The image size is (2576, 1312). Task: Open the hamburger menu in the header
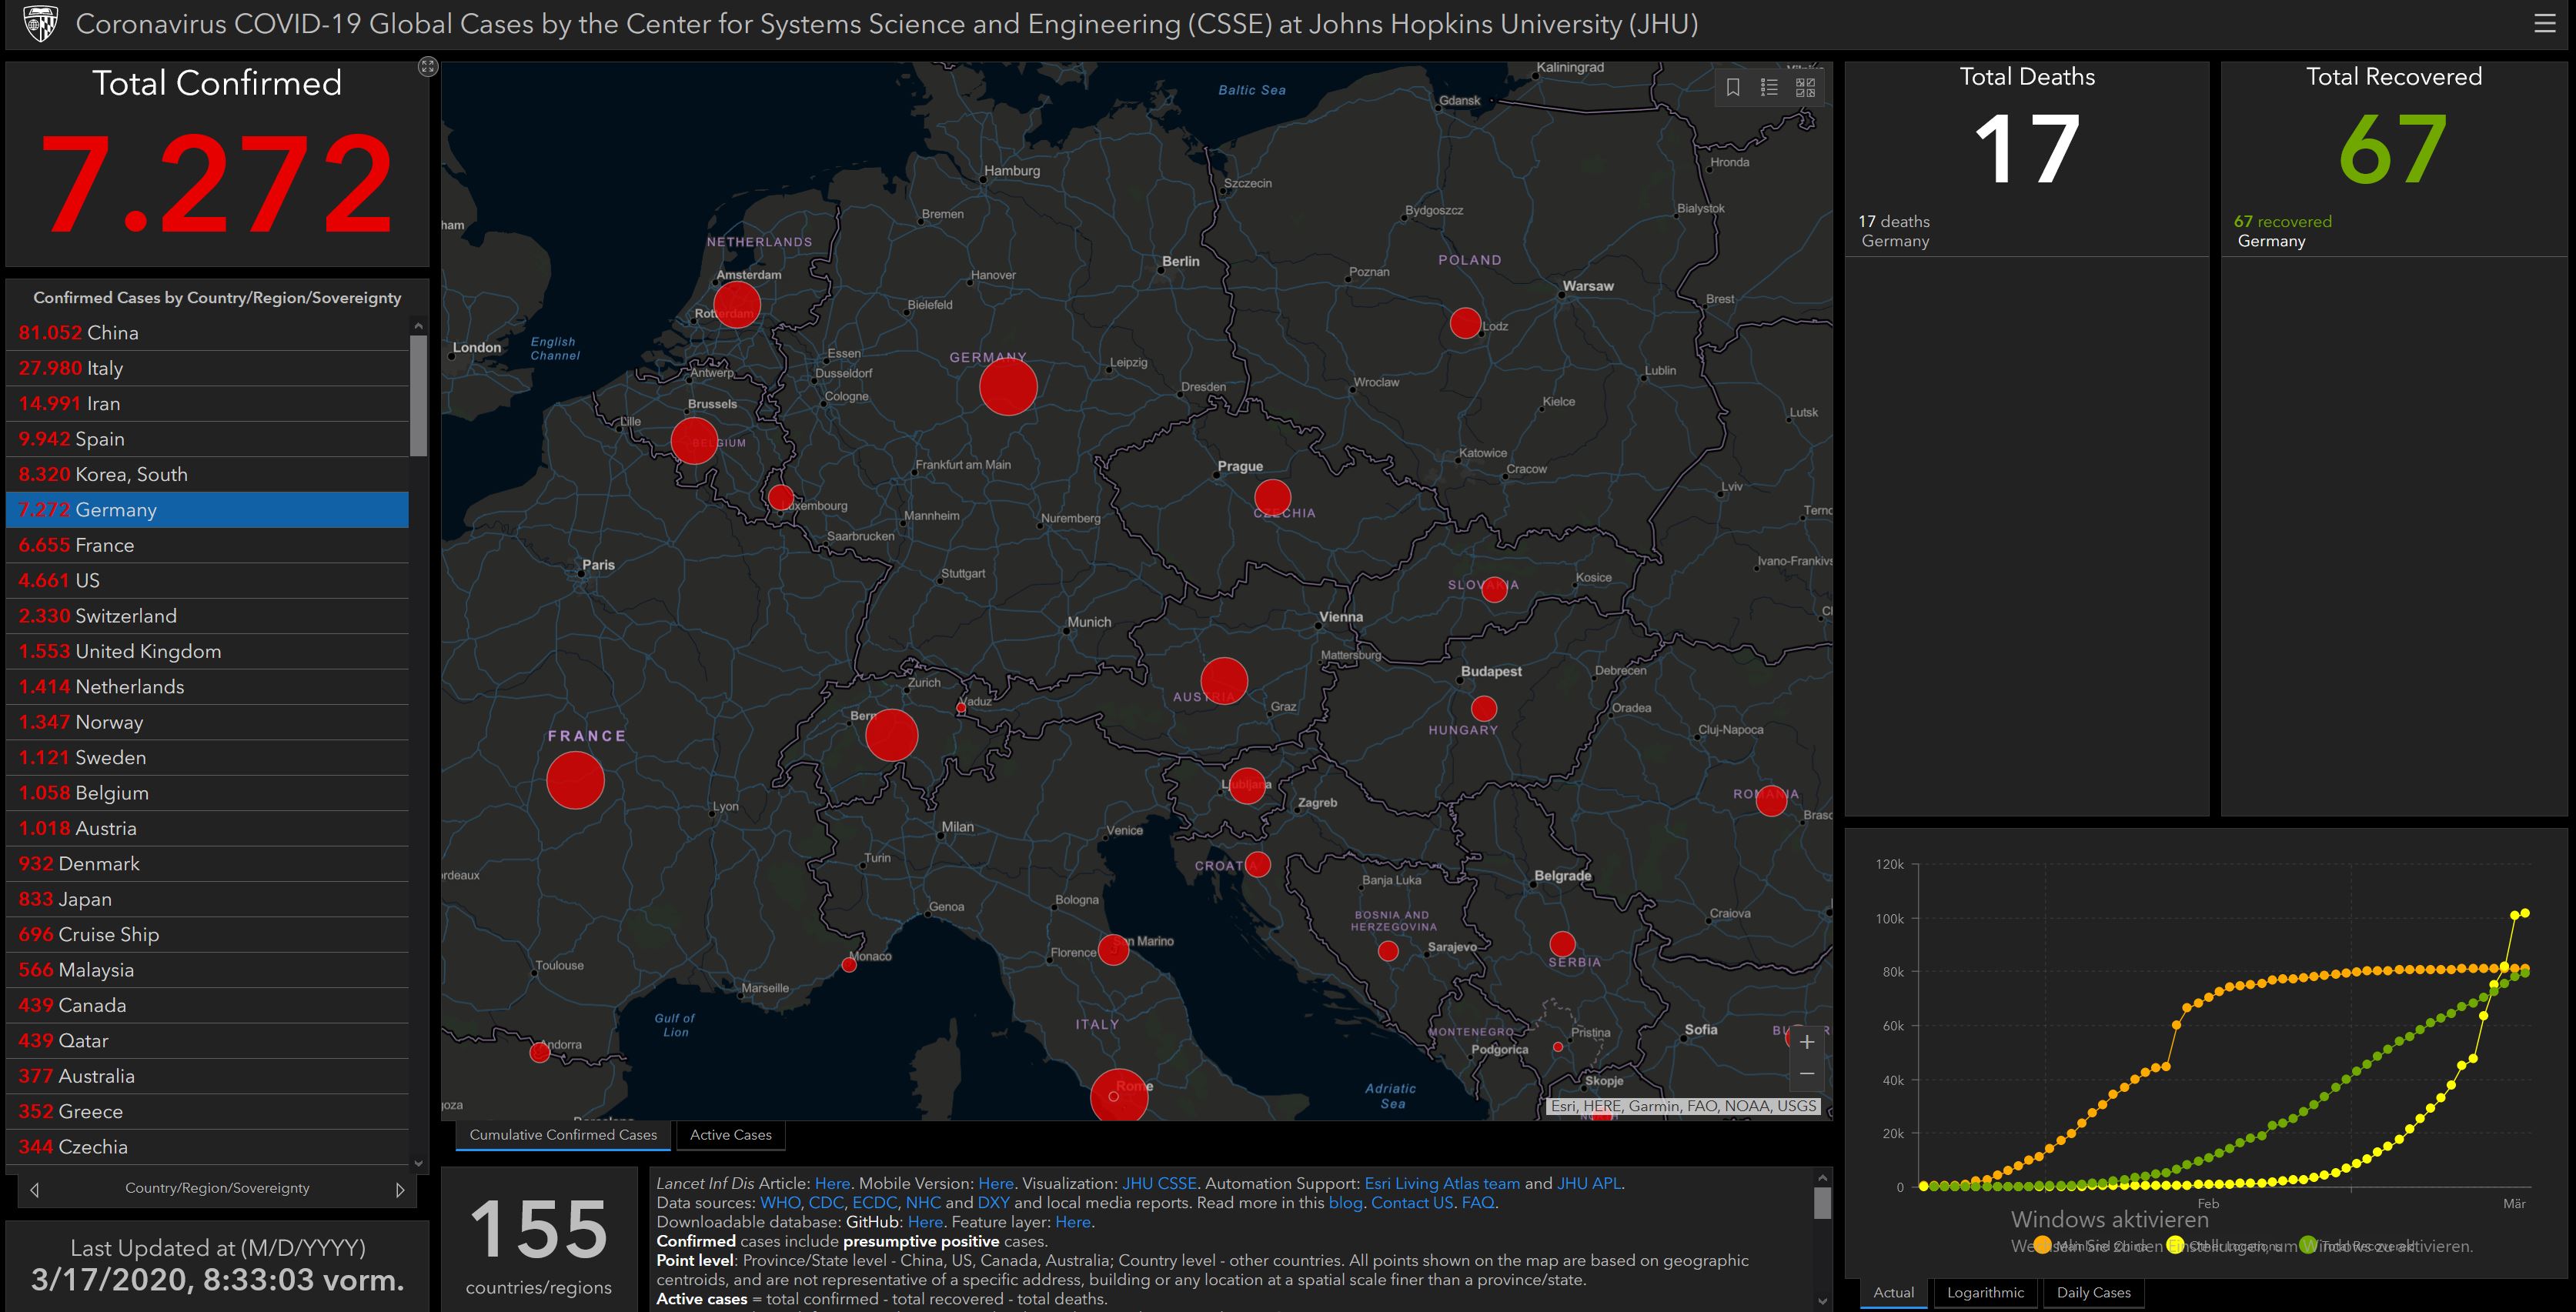point(2544,23)
